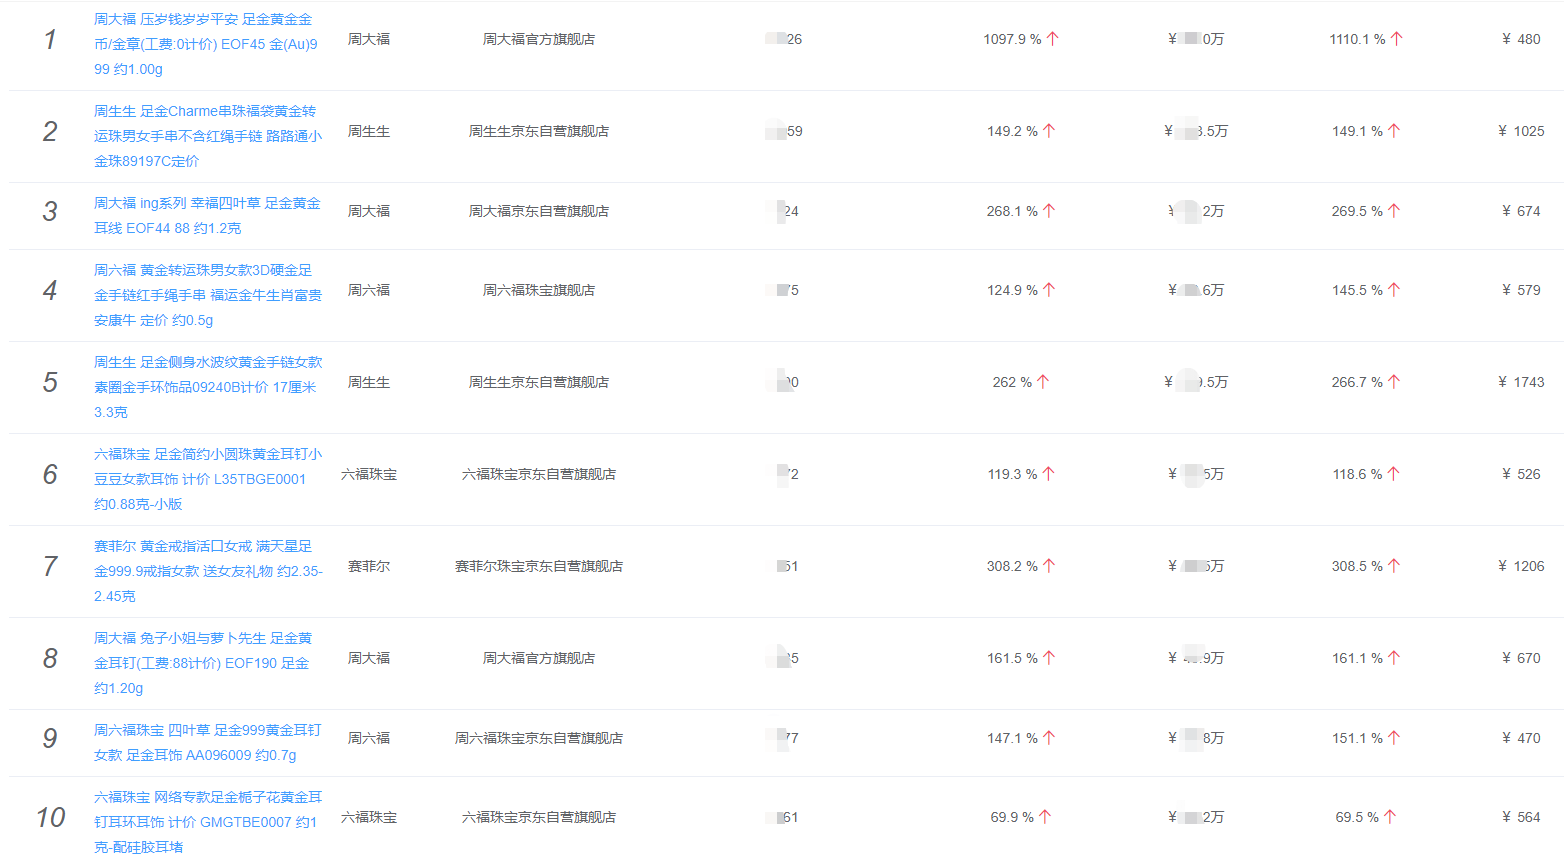Click 六福珠宝京东自营旗舰店 in the rank 10 row

point(539,817)
